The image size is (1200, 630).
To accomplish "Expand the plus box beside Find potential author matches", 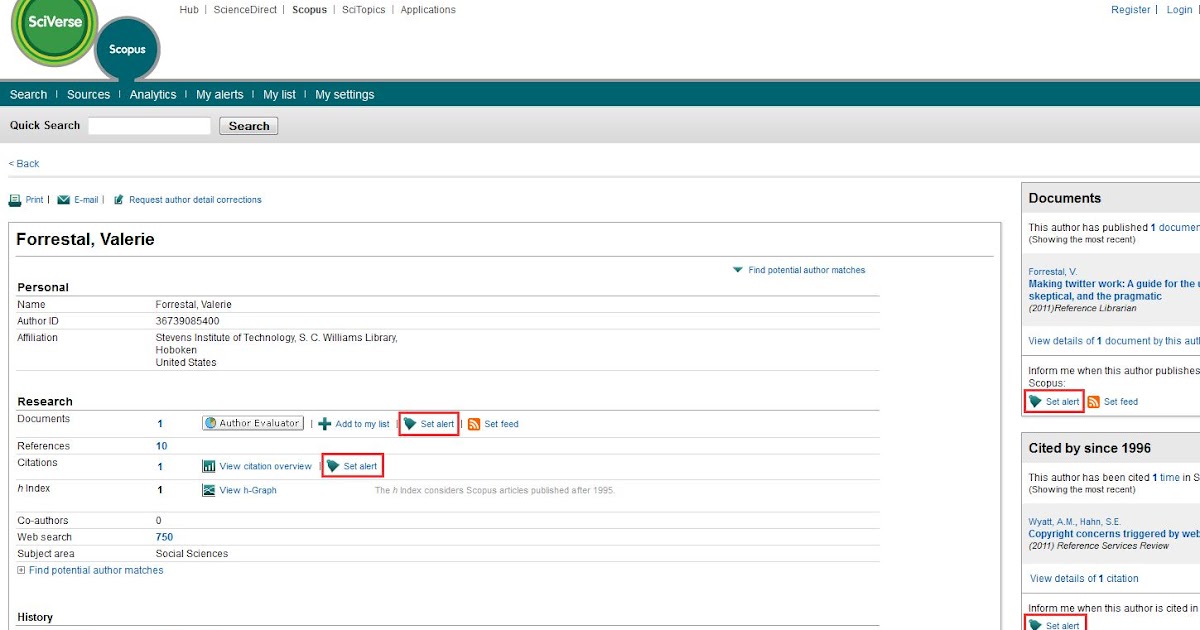I will click(x=22, y=570).
